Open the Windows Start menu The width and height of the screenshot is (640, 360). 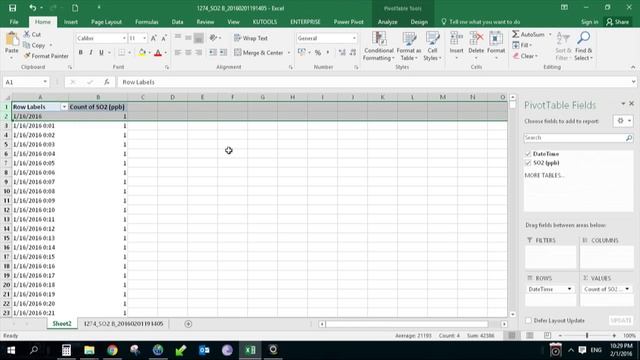[x=11, y=350]
